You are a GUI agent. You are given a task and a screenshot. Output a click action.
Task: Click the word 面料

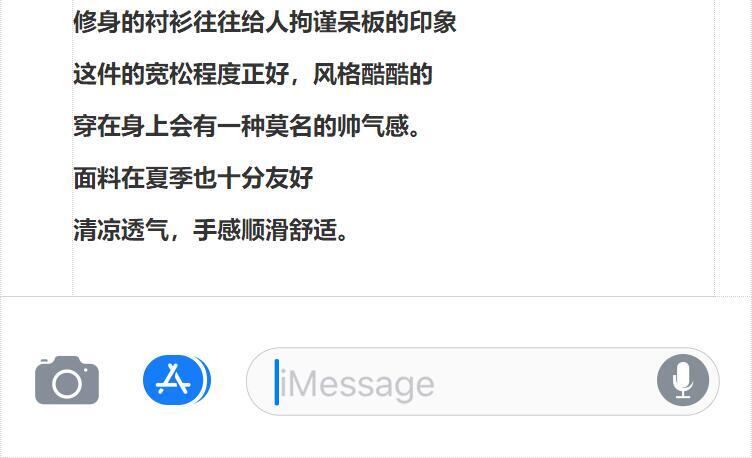tap(97, 178)
